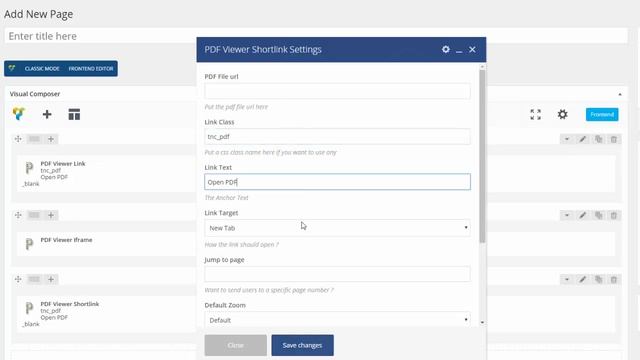The image size is (640, 360).
Task: Click move handle of PDF Viewer Link row
Action: [x=18, y=139]
